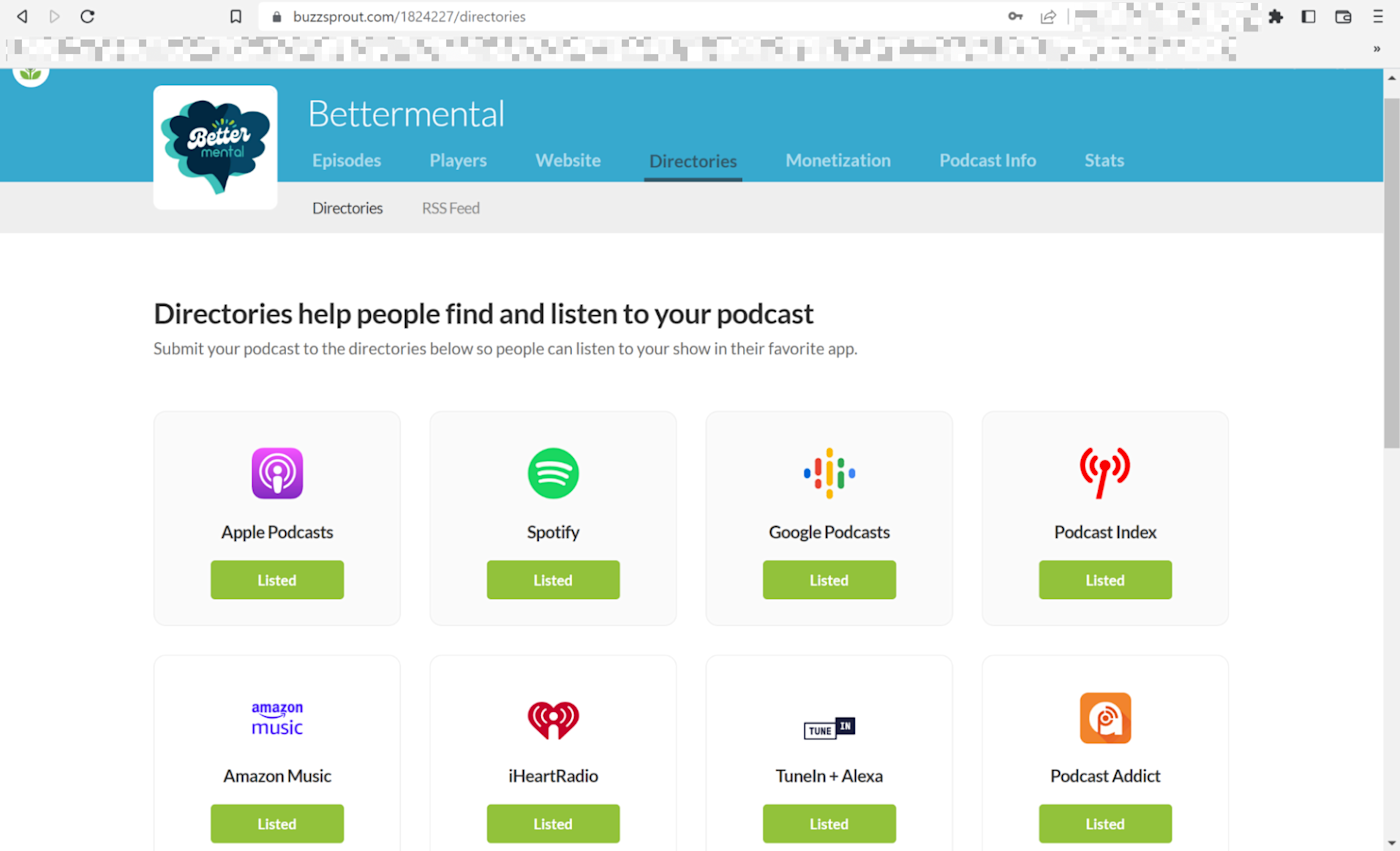Reload the page with refresh icon
The image size is (1400, 851).
[x=87, y=16]
